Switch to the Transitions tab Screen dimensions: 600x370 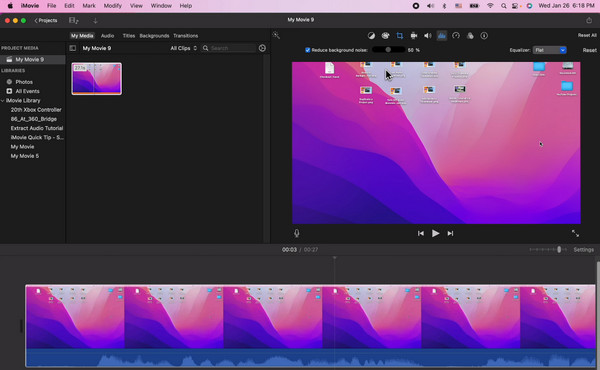[x=186, y=36]
